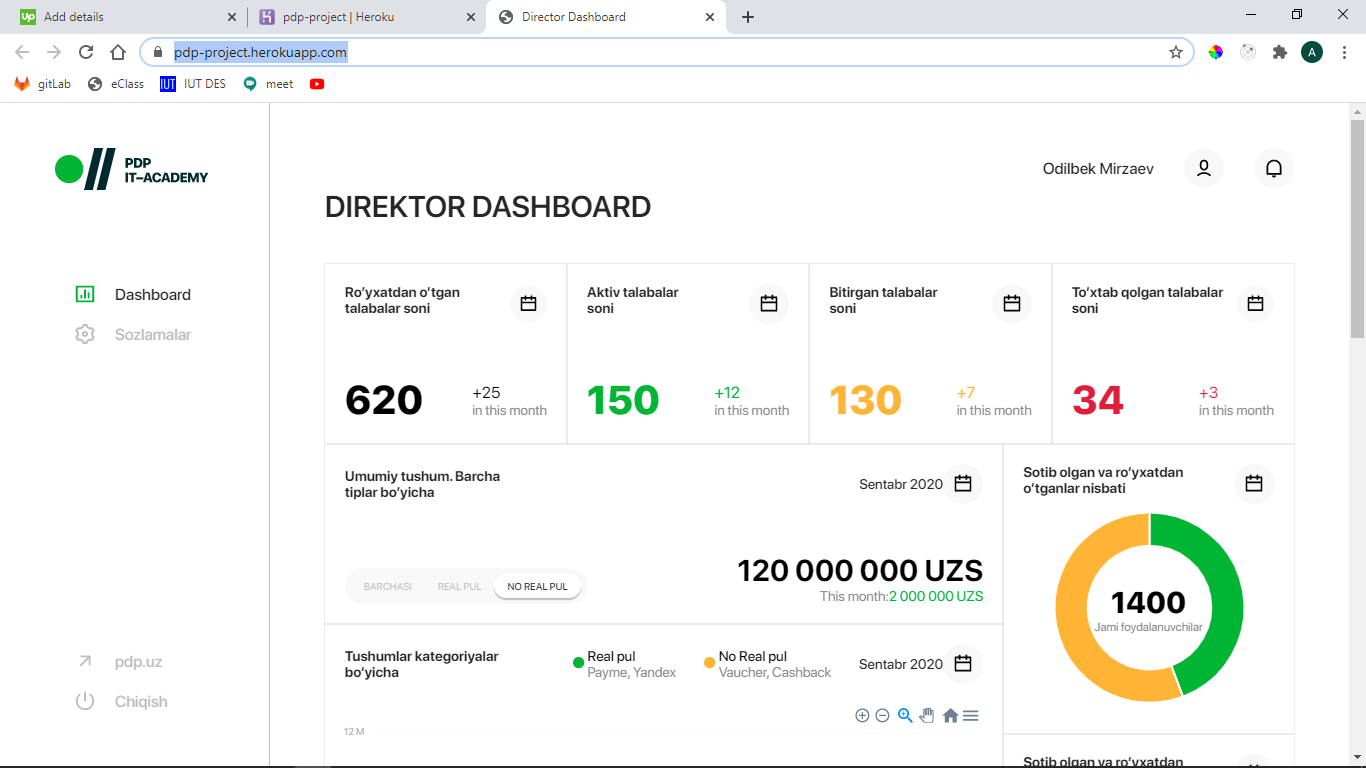
Task: Switch toggle to REAL PUL
Action: click(x=459, y=586)
